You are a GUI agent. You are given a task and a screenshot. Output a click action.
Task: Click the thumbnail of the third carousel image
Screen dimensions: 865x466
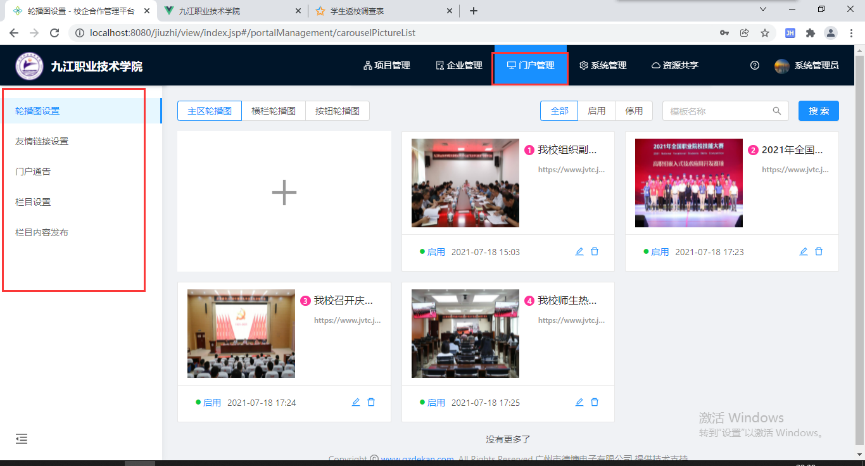(241, 333)
